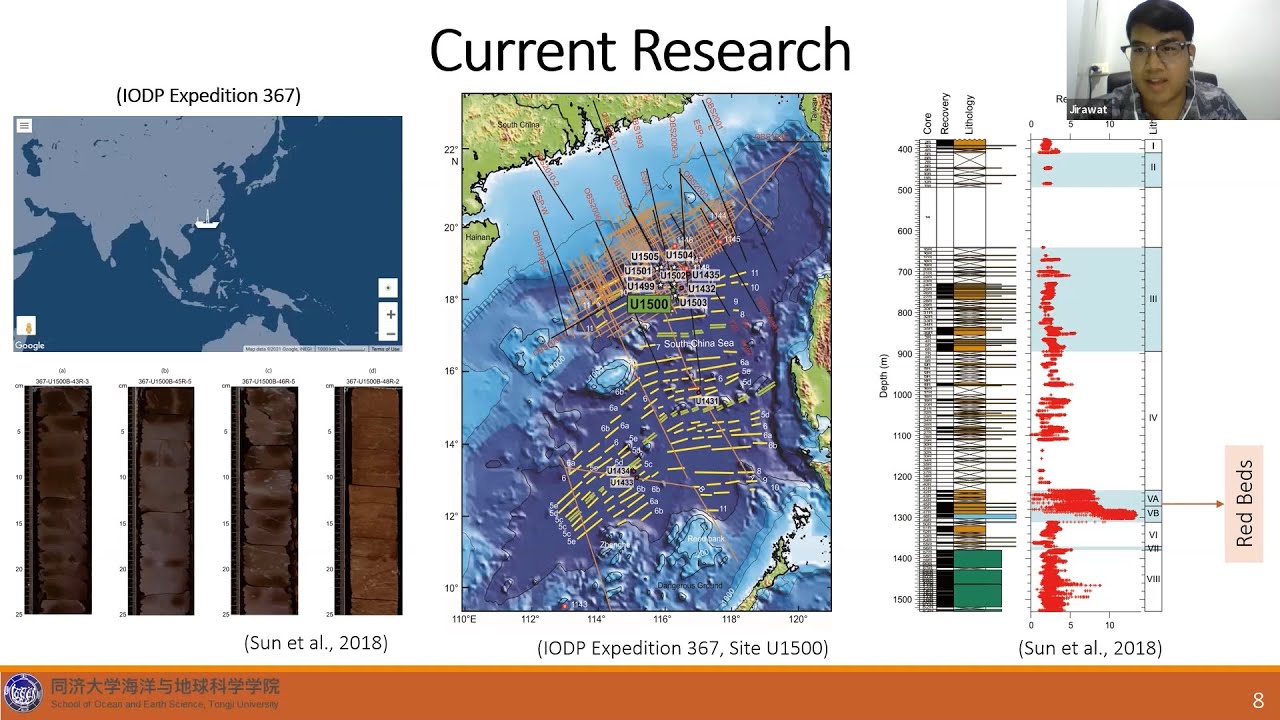Select the Street View pegman icon
This screenshot has width=1280, height=720.
27,326
